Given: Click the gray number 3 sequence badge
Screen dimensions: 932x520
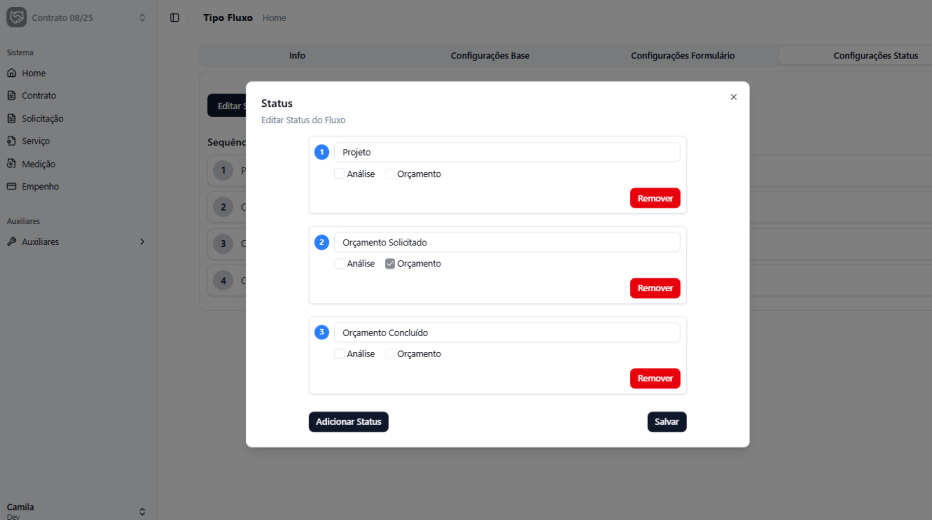Looking at the screenshot, I should [x=223, y=244].
